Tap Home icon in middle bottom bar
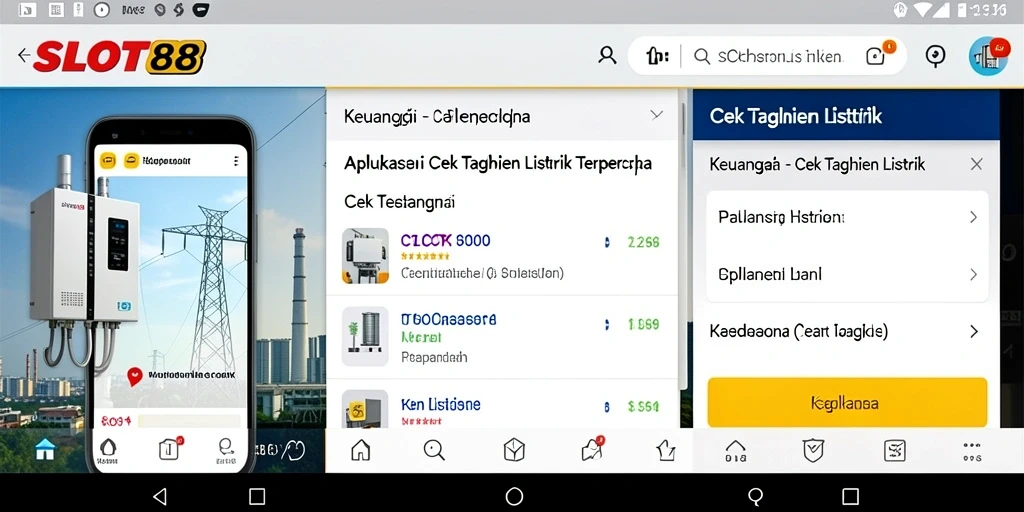 [x=360, y=450]
